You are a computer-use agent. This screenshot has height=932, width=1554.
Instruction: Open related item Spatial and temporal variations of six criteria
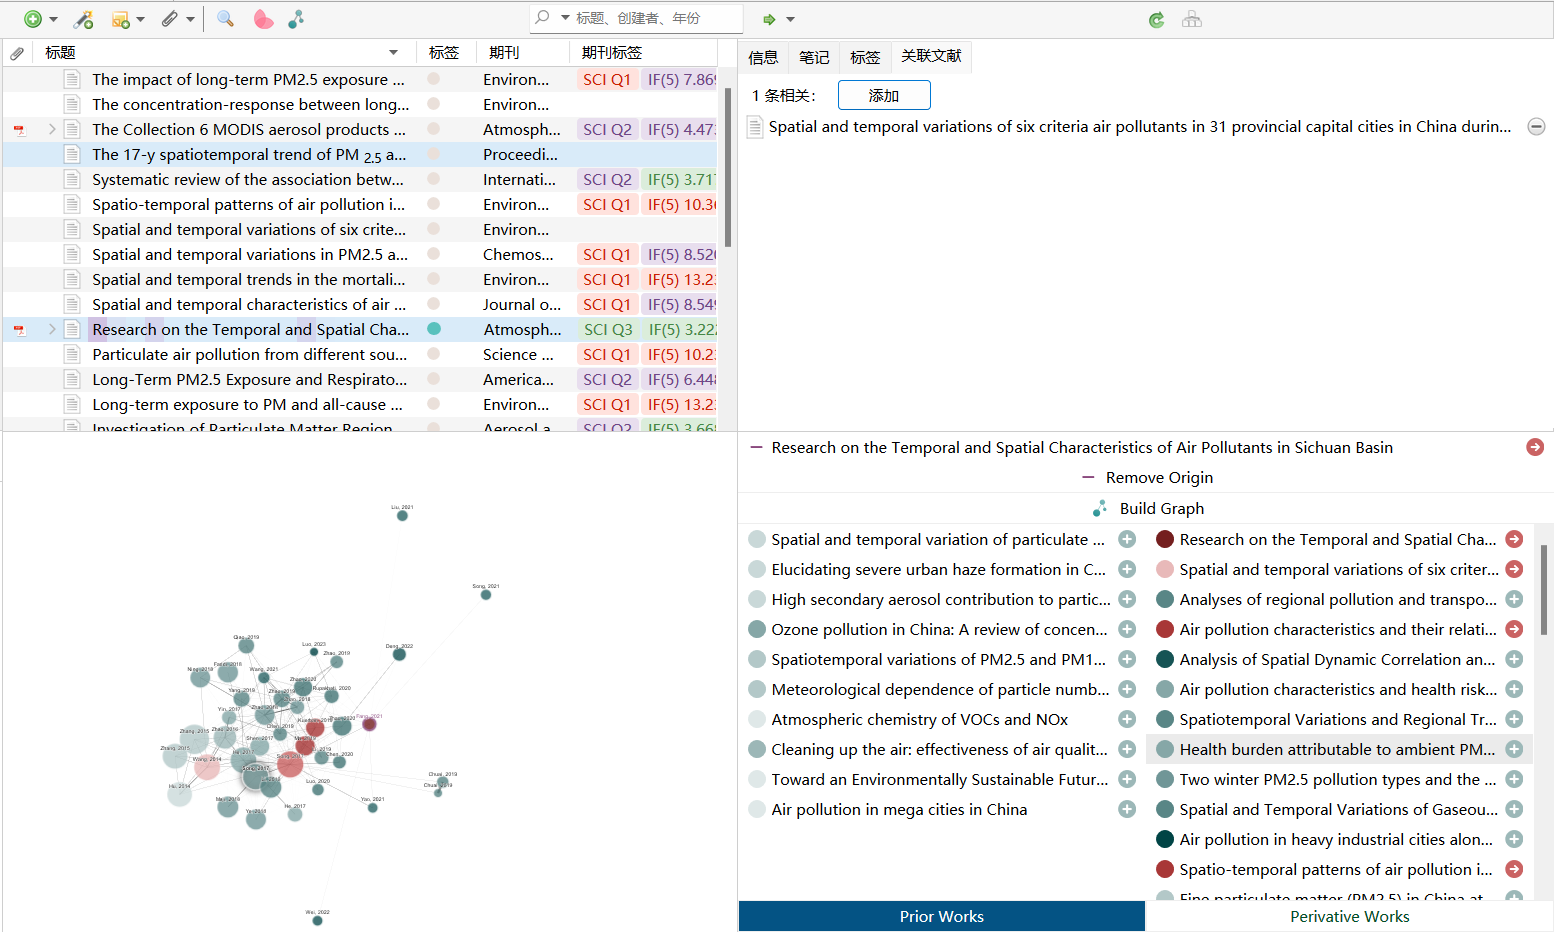click(x=1139, y=126)
